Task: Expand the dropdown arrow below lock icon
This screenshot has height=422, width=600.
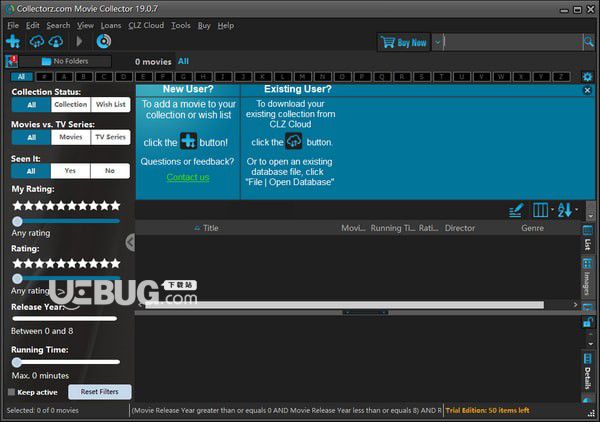Action: coord(590,344)
